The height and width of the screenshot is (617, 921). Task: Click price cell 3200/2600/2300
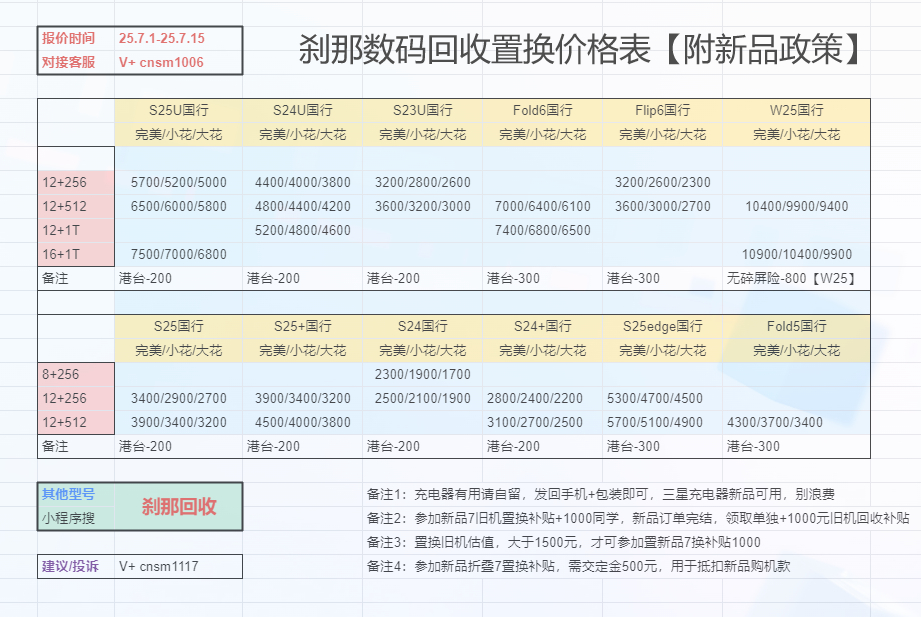663,182
